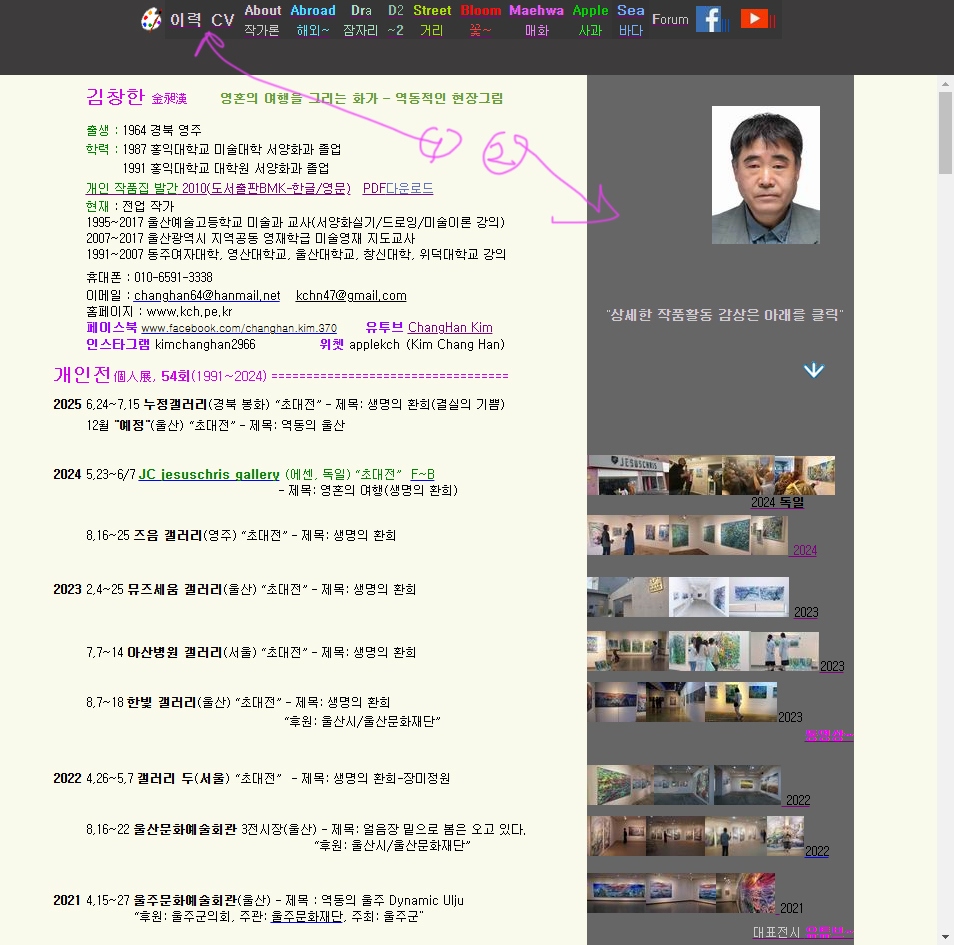Viewport: 954px width, 945px height.
Task: Click the phone number 010-6591-3338
Action: click(x=173, y=277)
